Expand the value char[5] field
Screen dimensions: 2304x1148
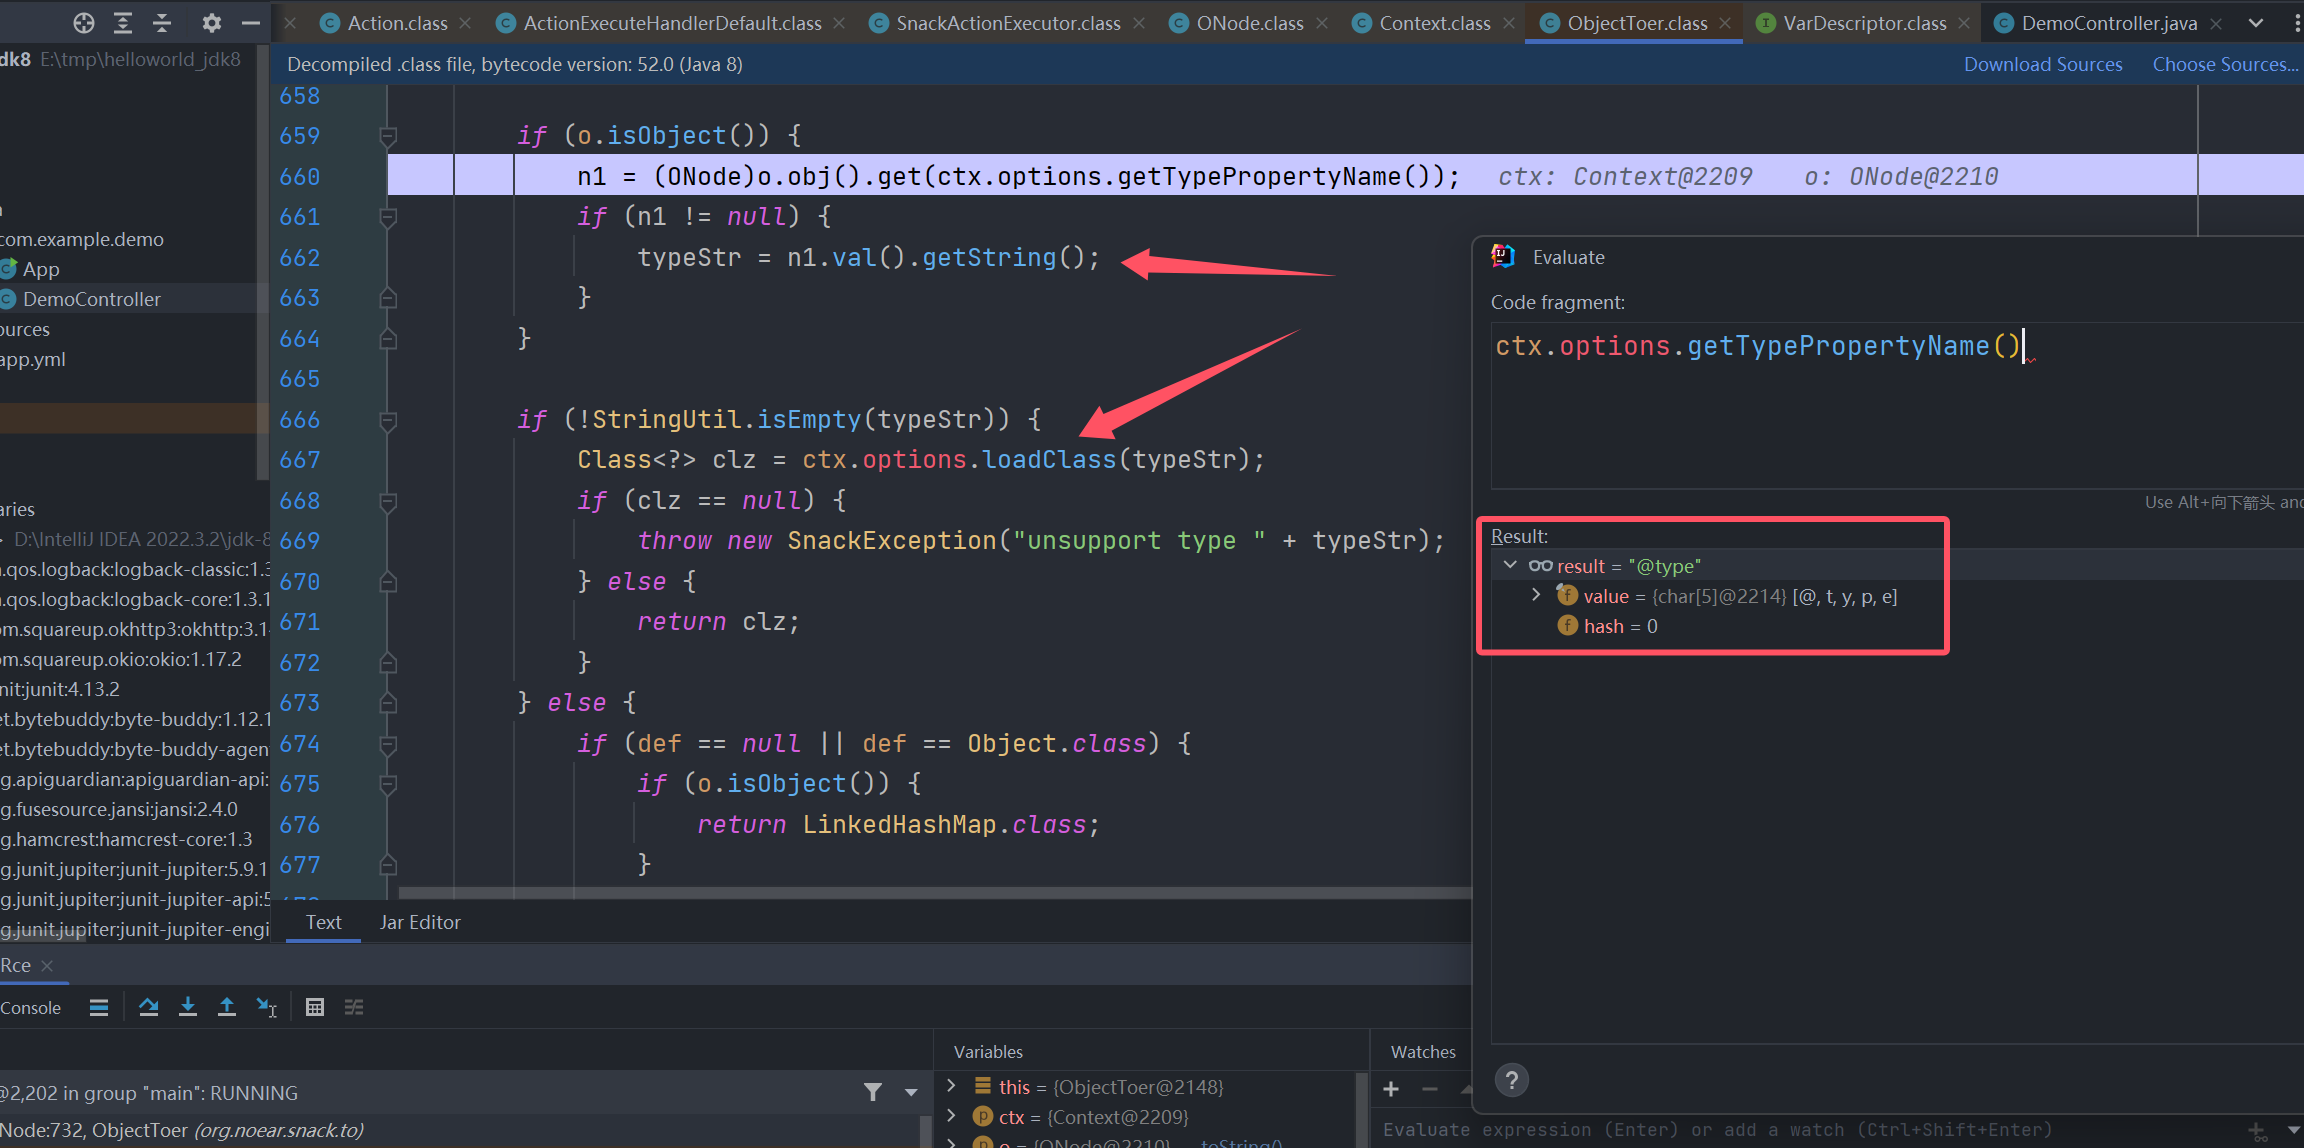1537,595
